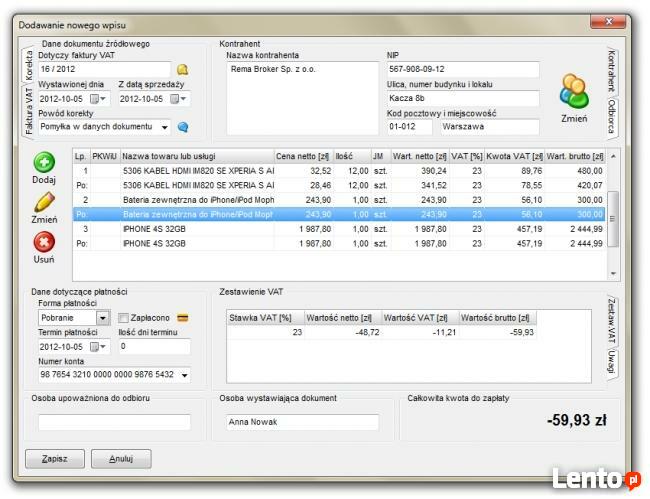
Task: Open the Termin płatności date picker
Action: pos(97,347)
